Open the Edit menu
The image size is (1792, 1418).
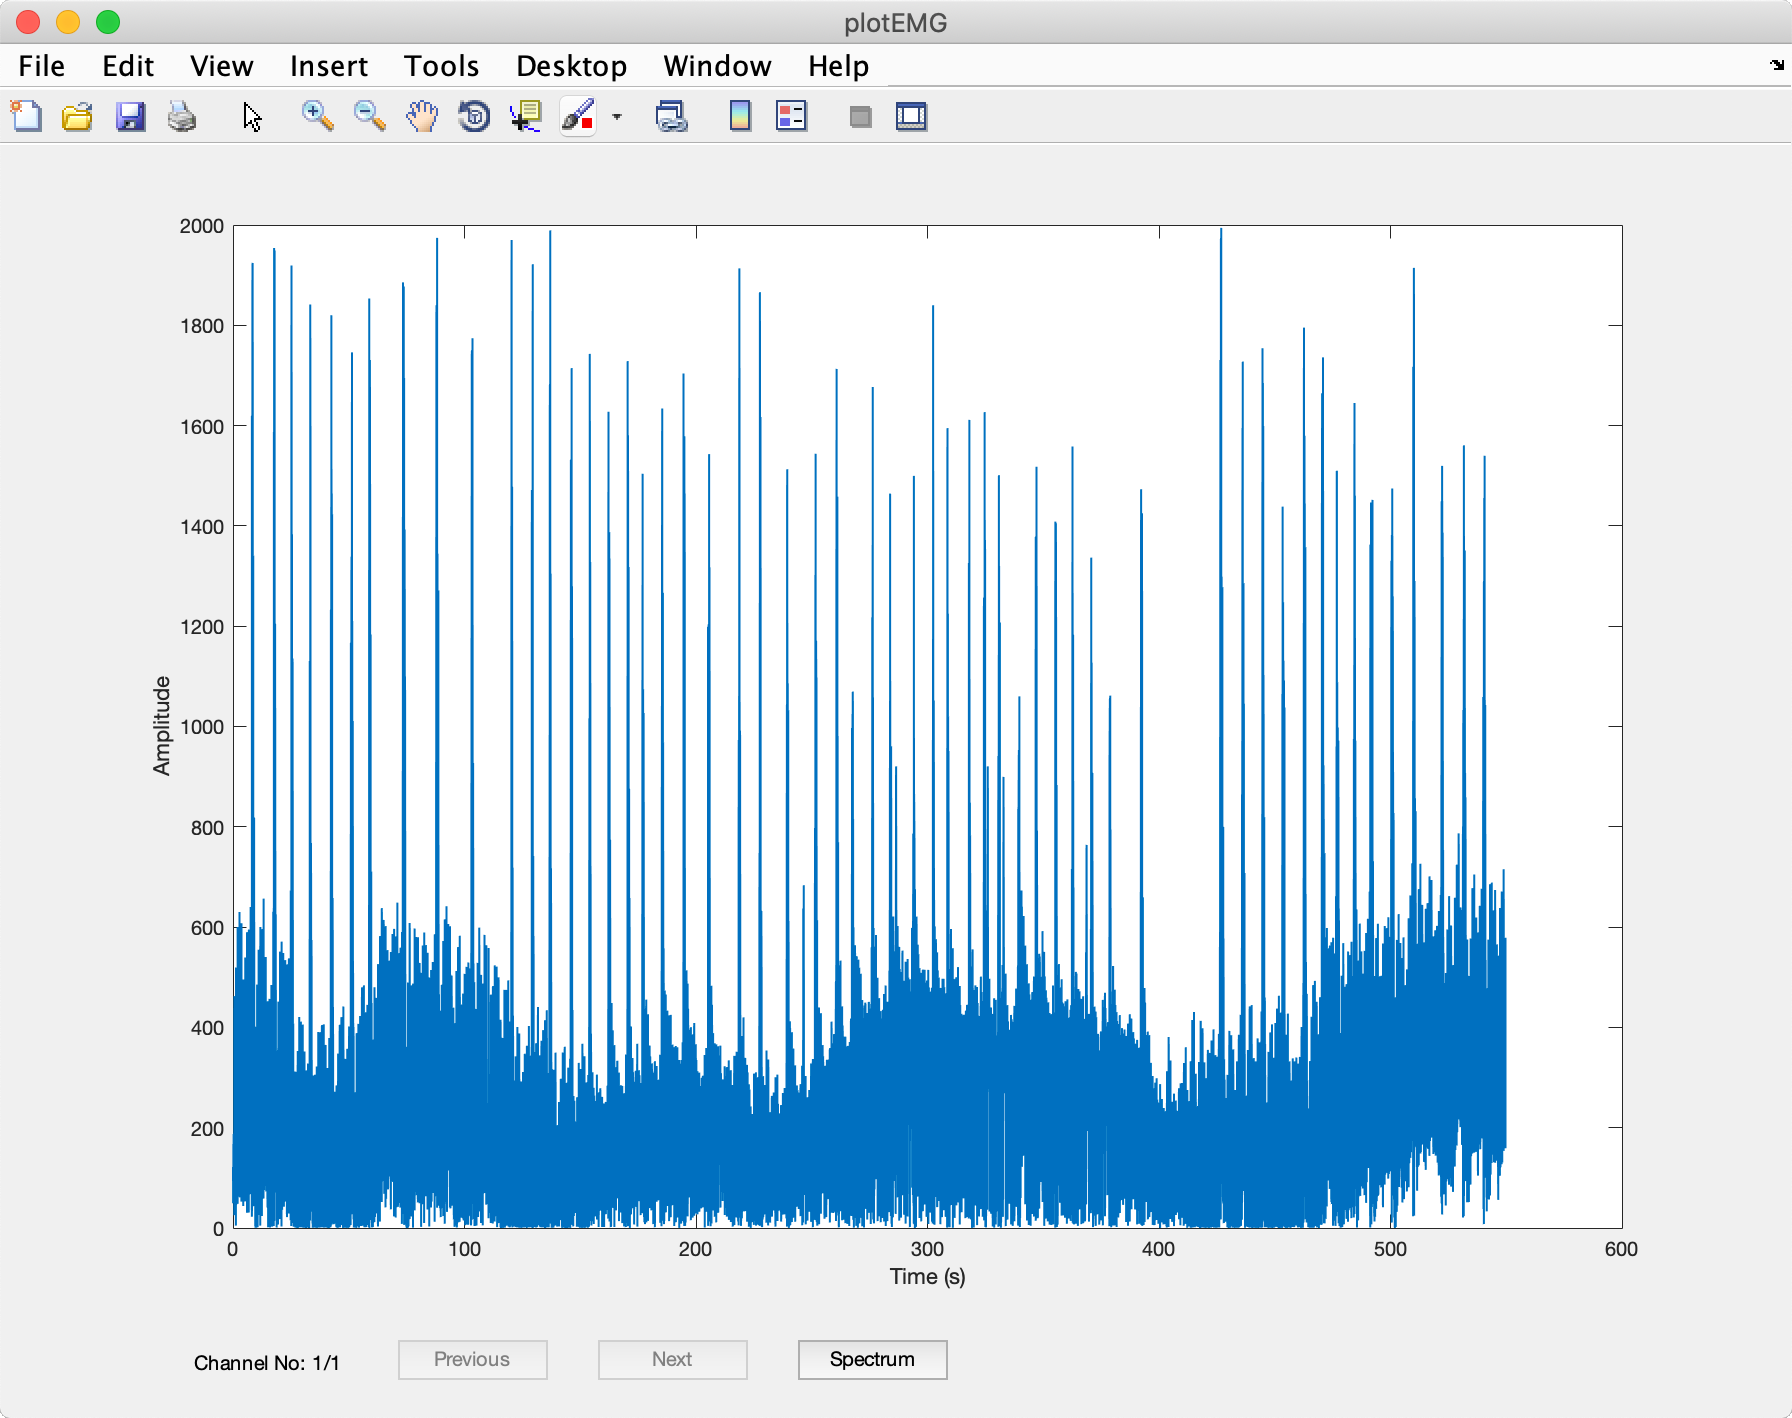point(128,66)
